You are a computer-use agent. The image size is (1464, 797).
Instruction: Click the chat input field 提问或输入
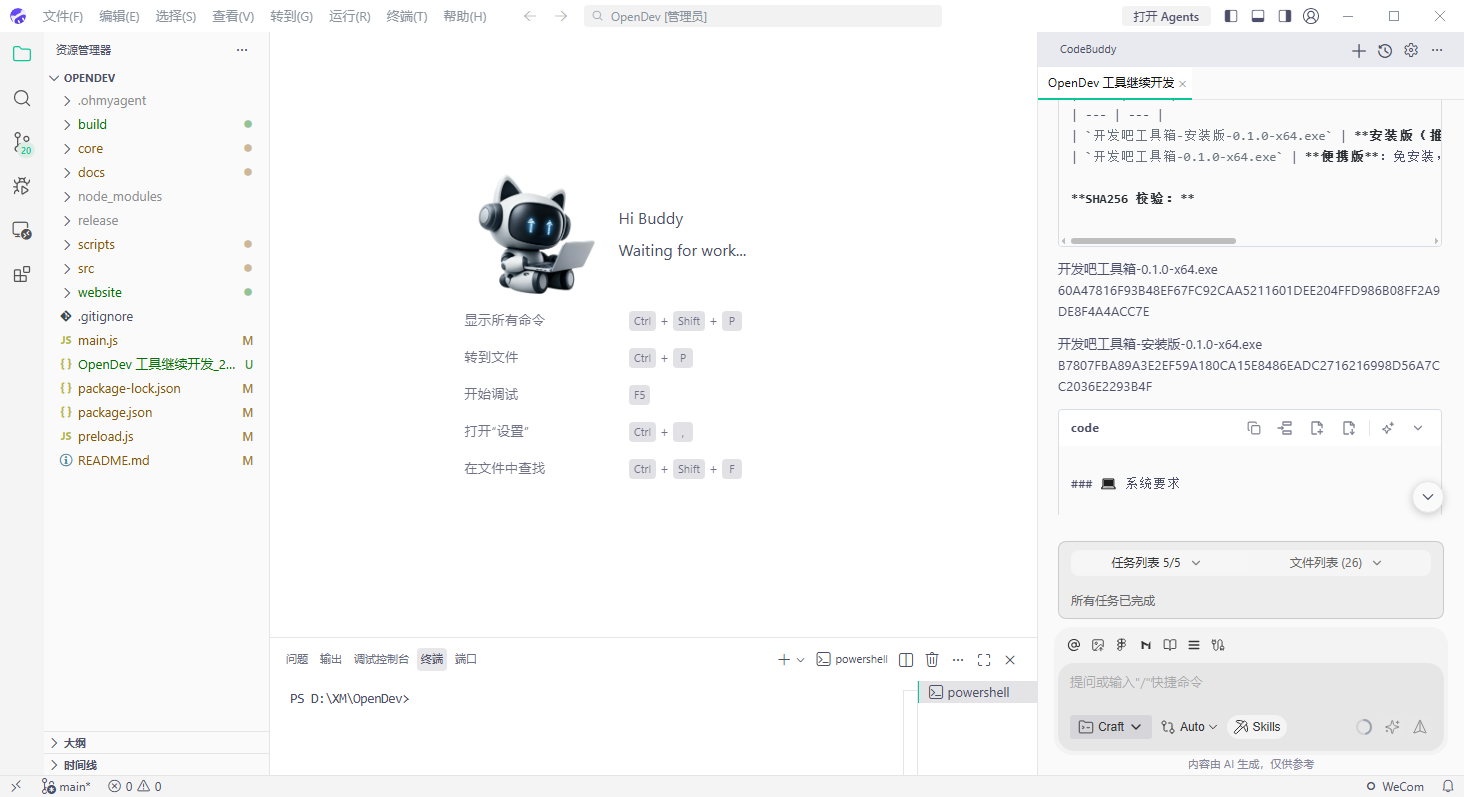[1250, 682]
